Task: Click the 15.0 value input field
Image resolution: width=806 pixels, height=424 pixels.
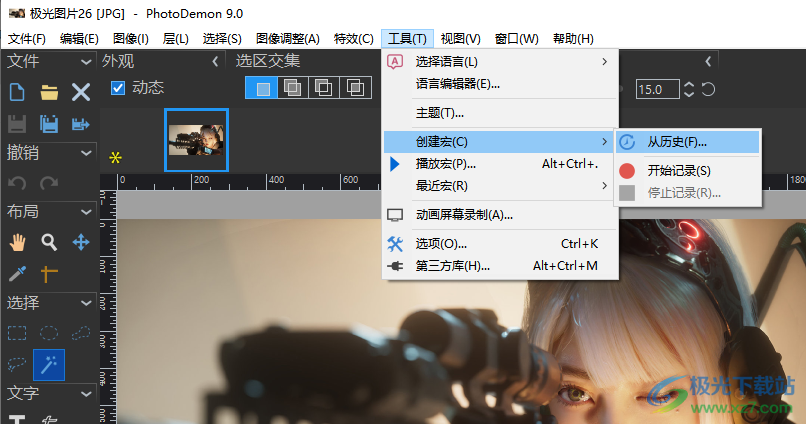Action: (657, 89)
